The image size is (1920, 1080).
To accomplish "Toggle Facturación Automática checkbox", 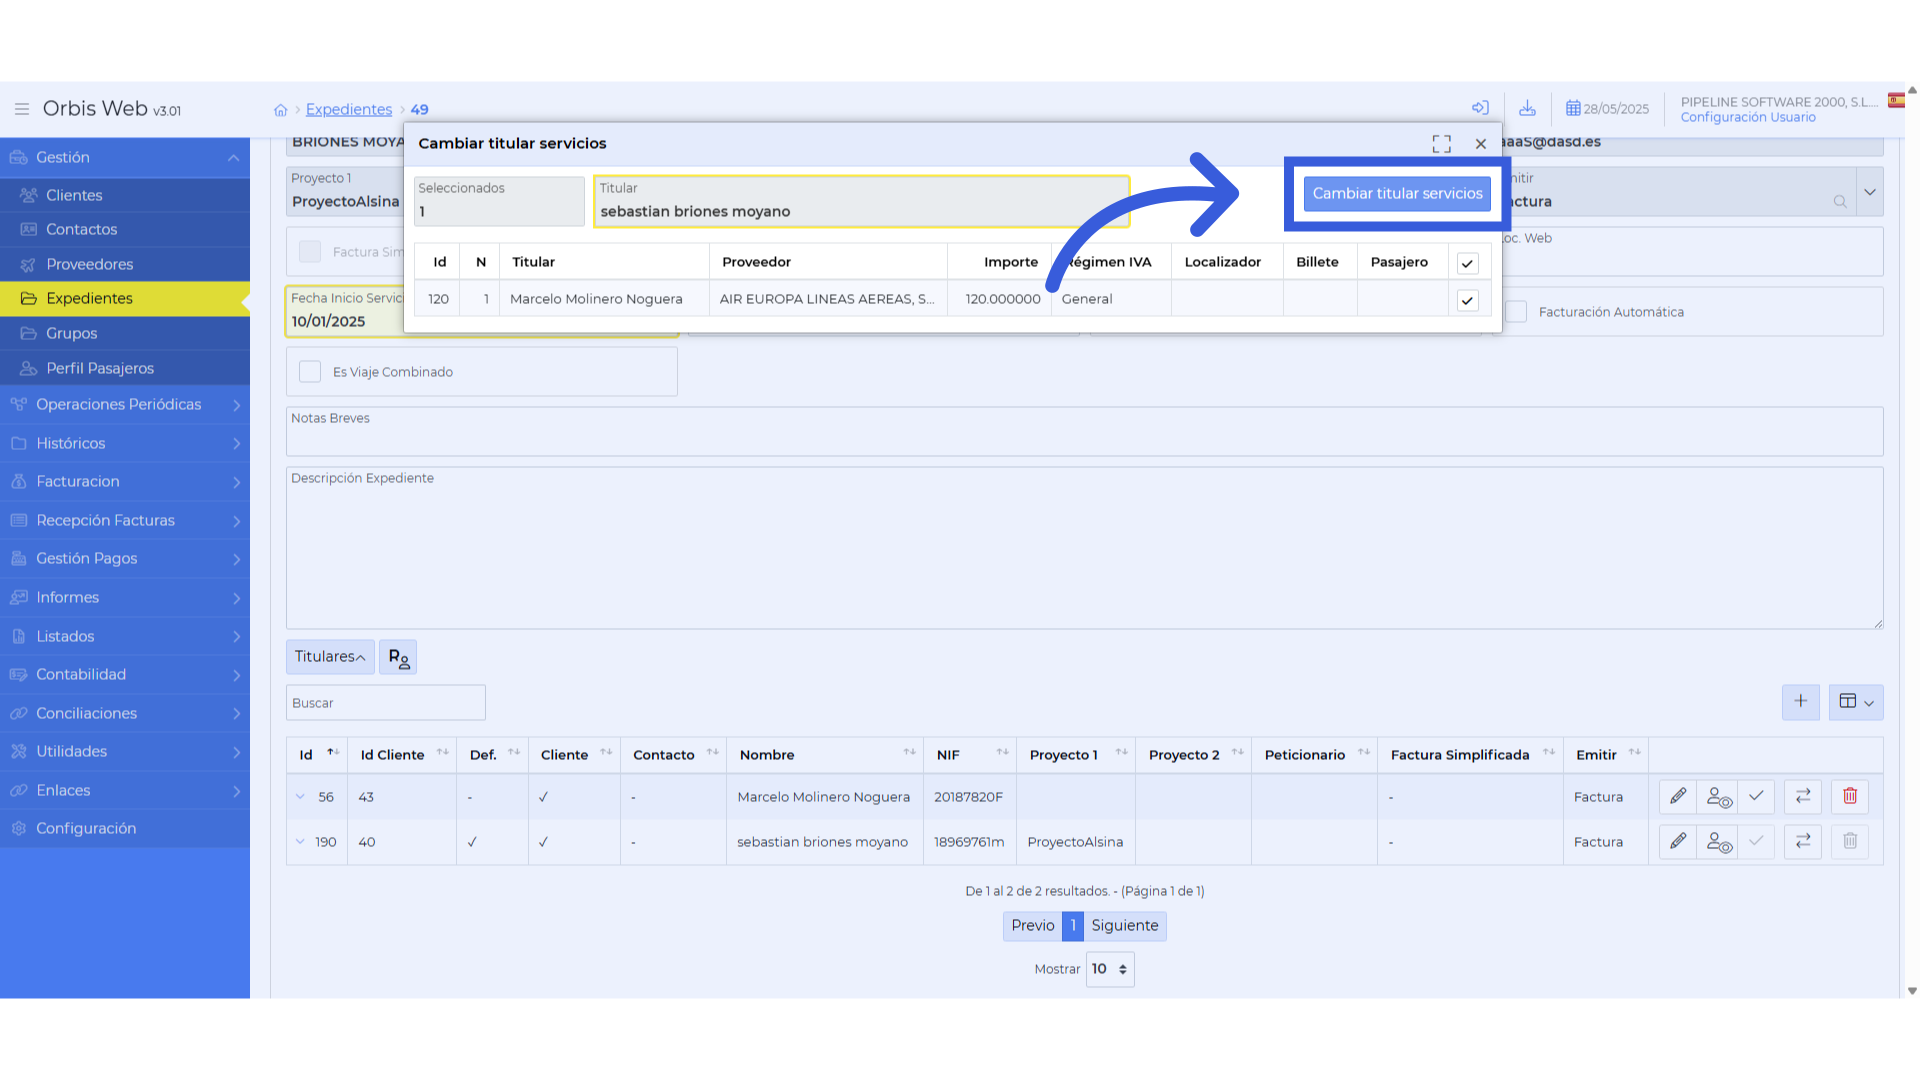I will coord(1516,312).
